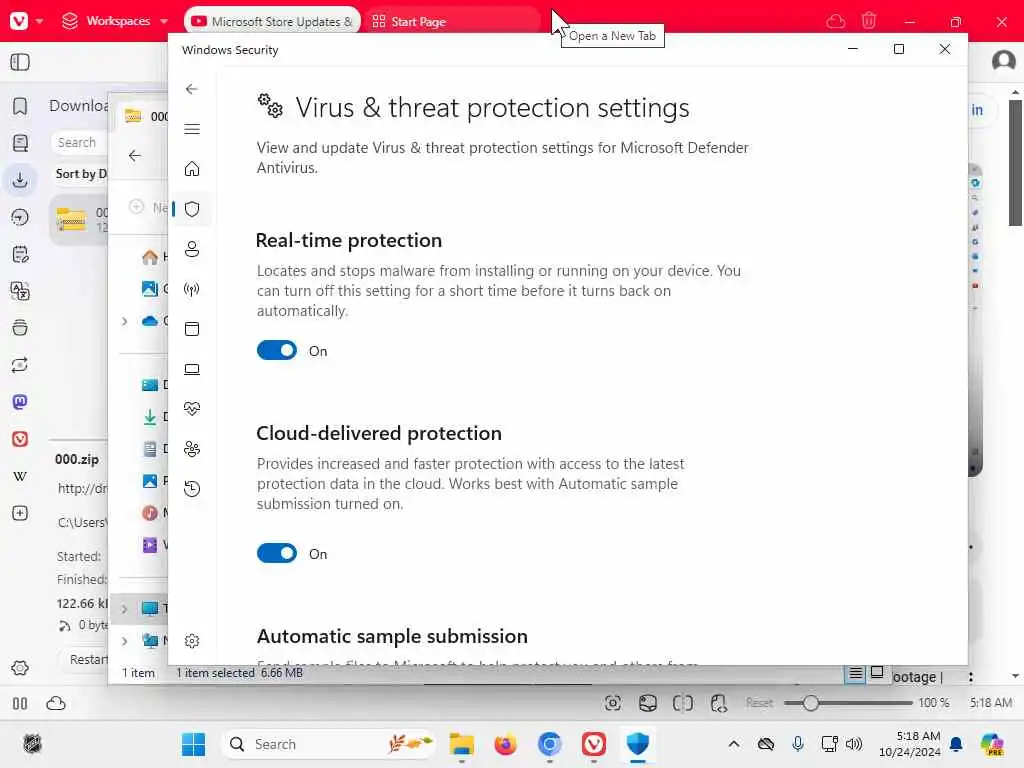
Task: Show hidden system tray icons
Action: 734,744
